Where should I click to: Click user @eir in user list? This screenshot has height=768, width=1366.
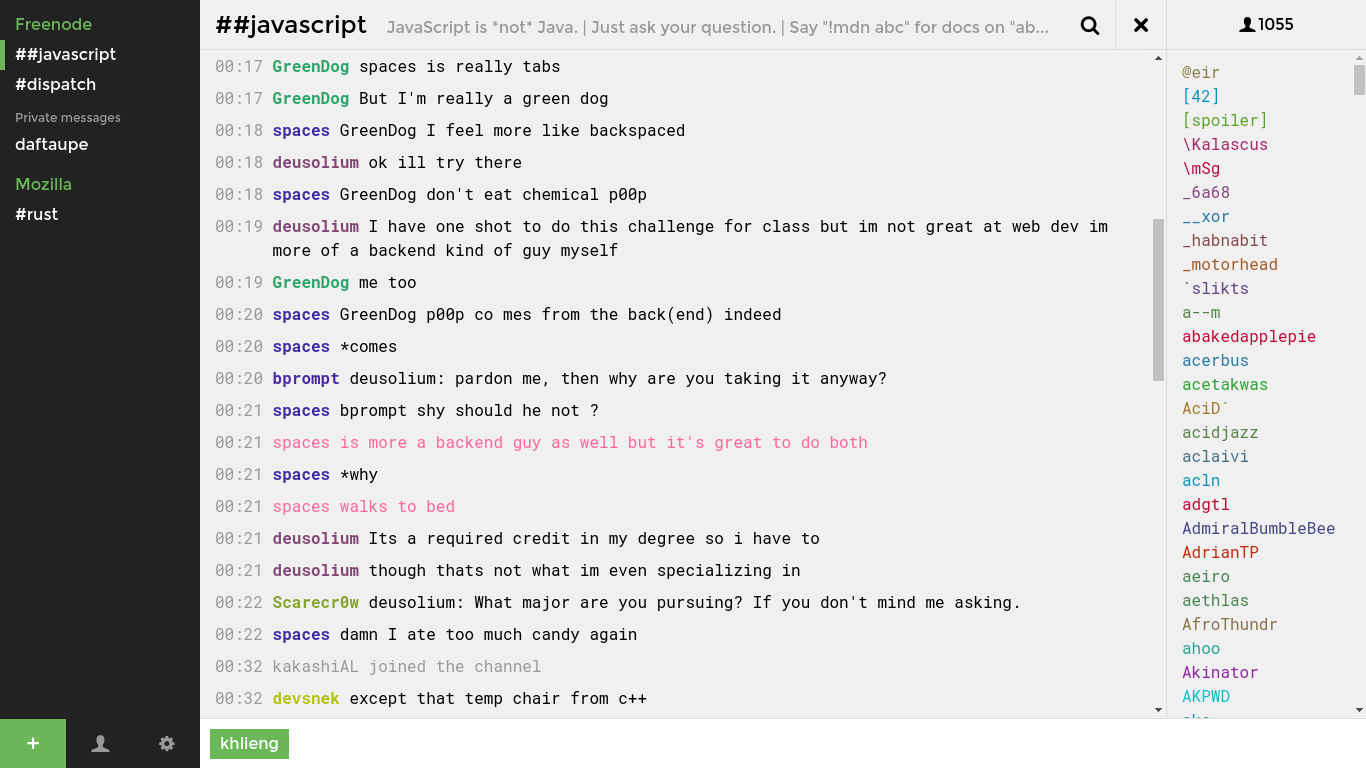1201,72
